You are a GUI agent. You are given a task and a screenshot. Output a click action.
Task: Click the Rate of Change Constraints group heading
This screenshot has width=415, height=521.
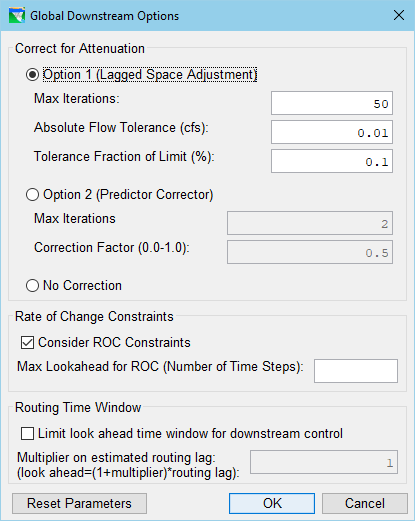(94, 317)
